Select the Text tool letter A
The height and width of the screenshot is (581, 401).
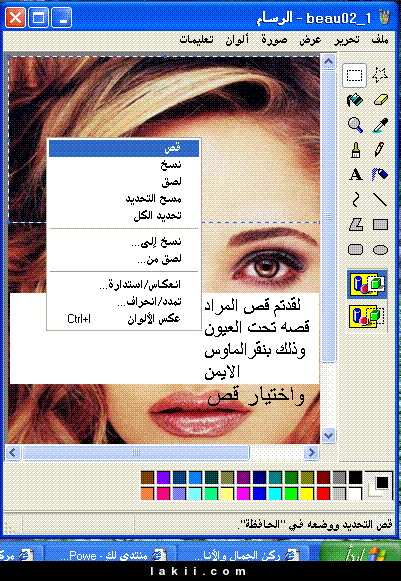(x=355, y=175)
